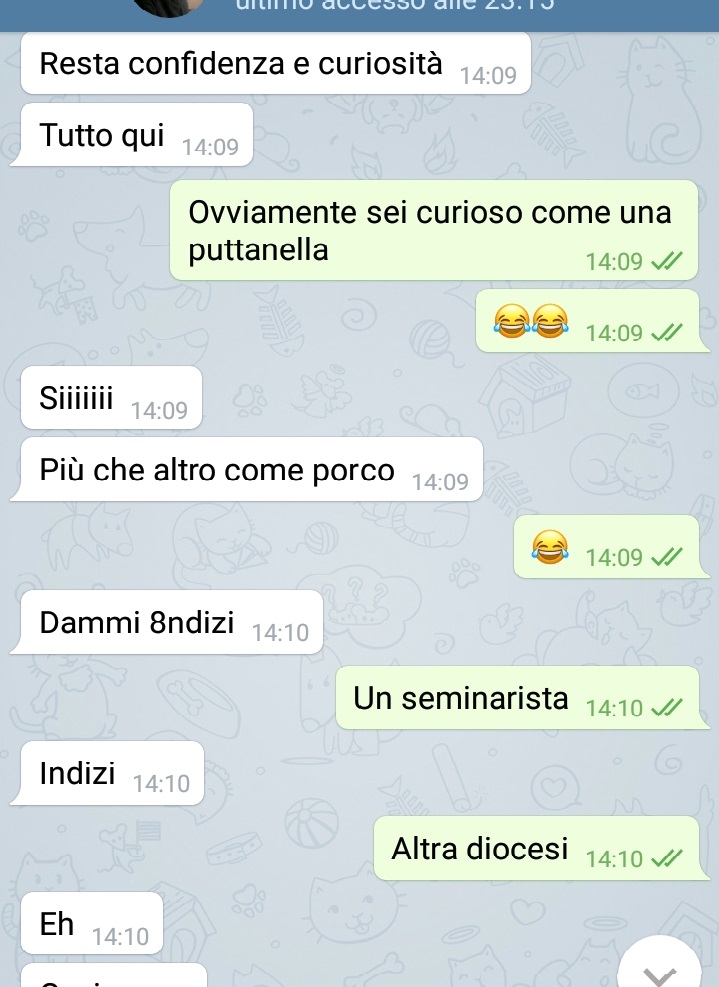Viewport: 719px width, 987px height.
Task: Tap read checkmarks on the 'puttanella' message
Action: click(667, 262)
